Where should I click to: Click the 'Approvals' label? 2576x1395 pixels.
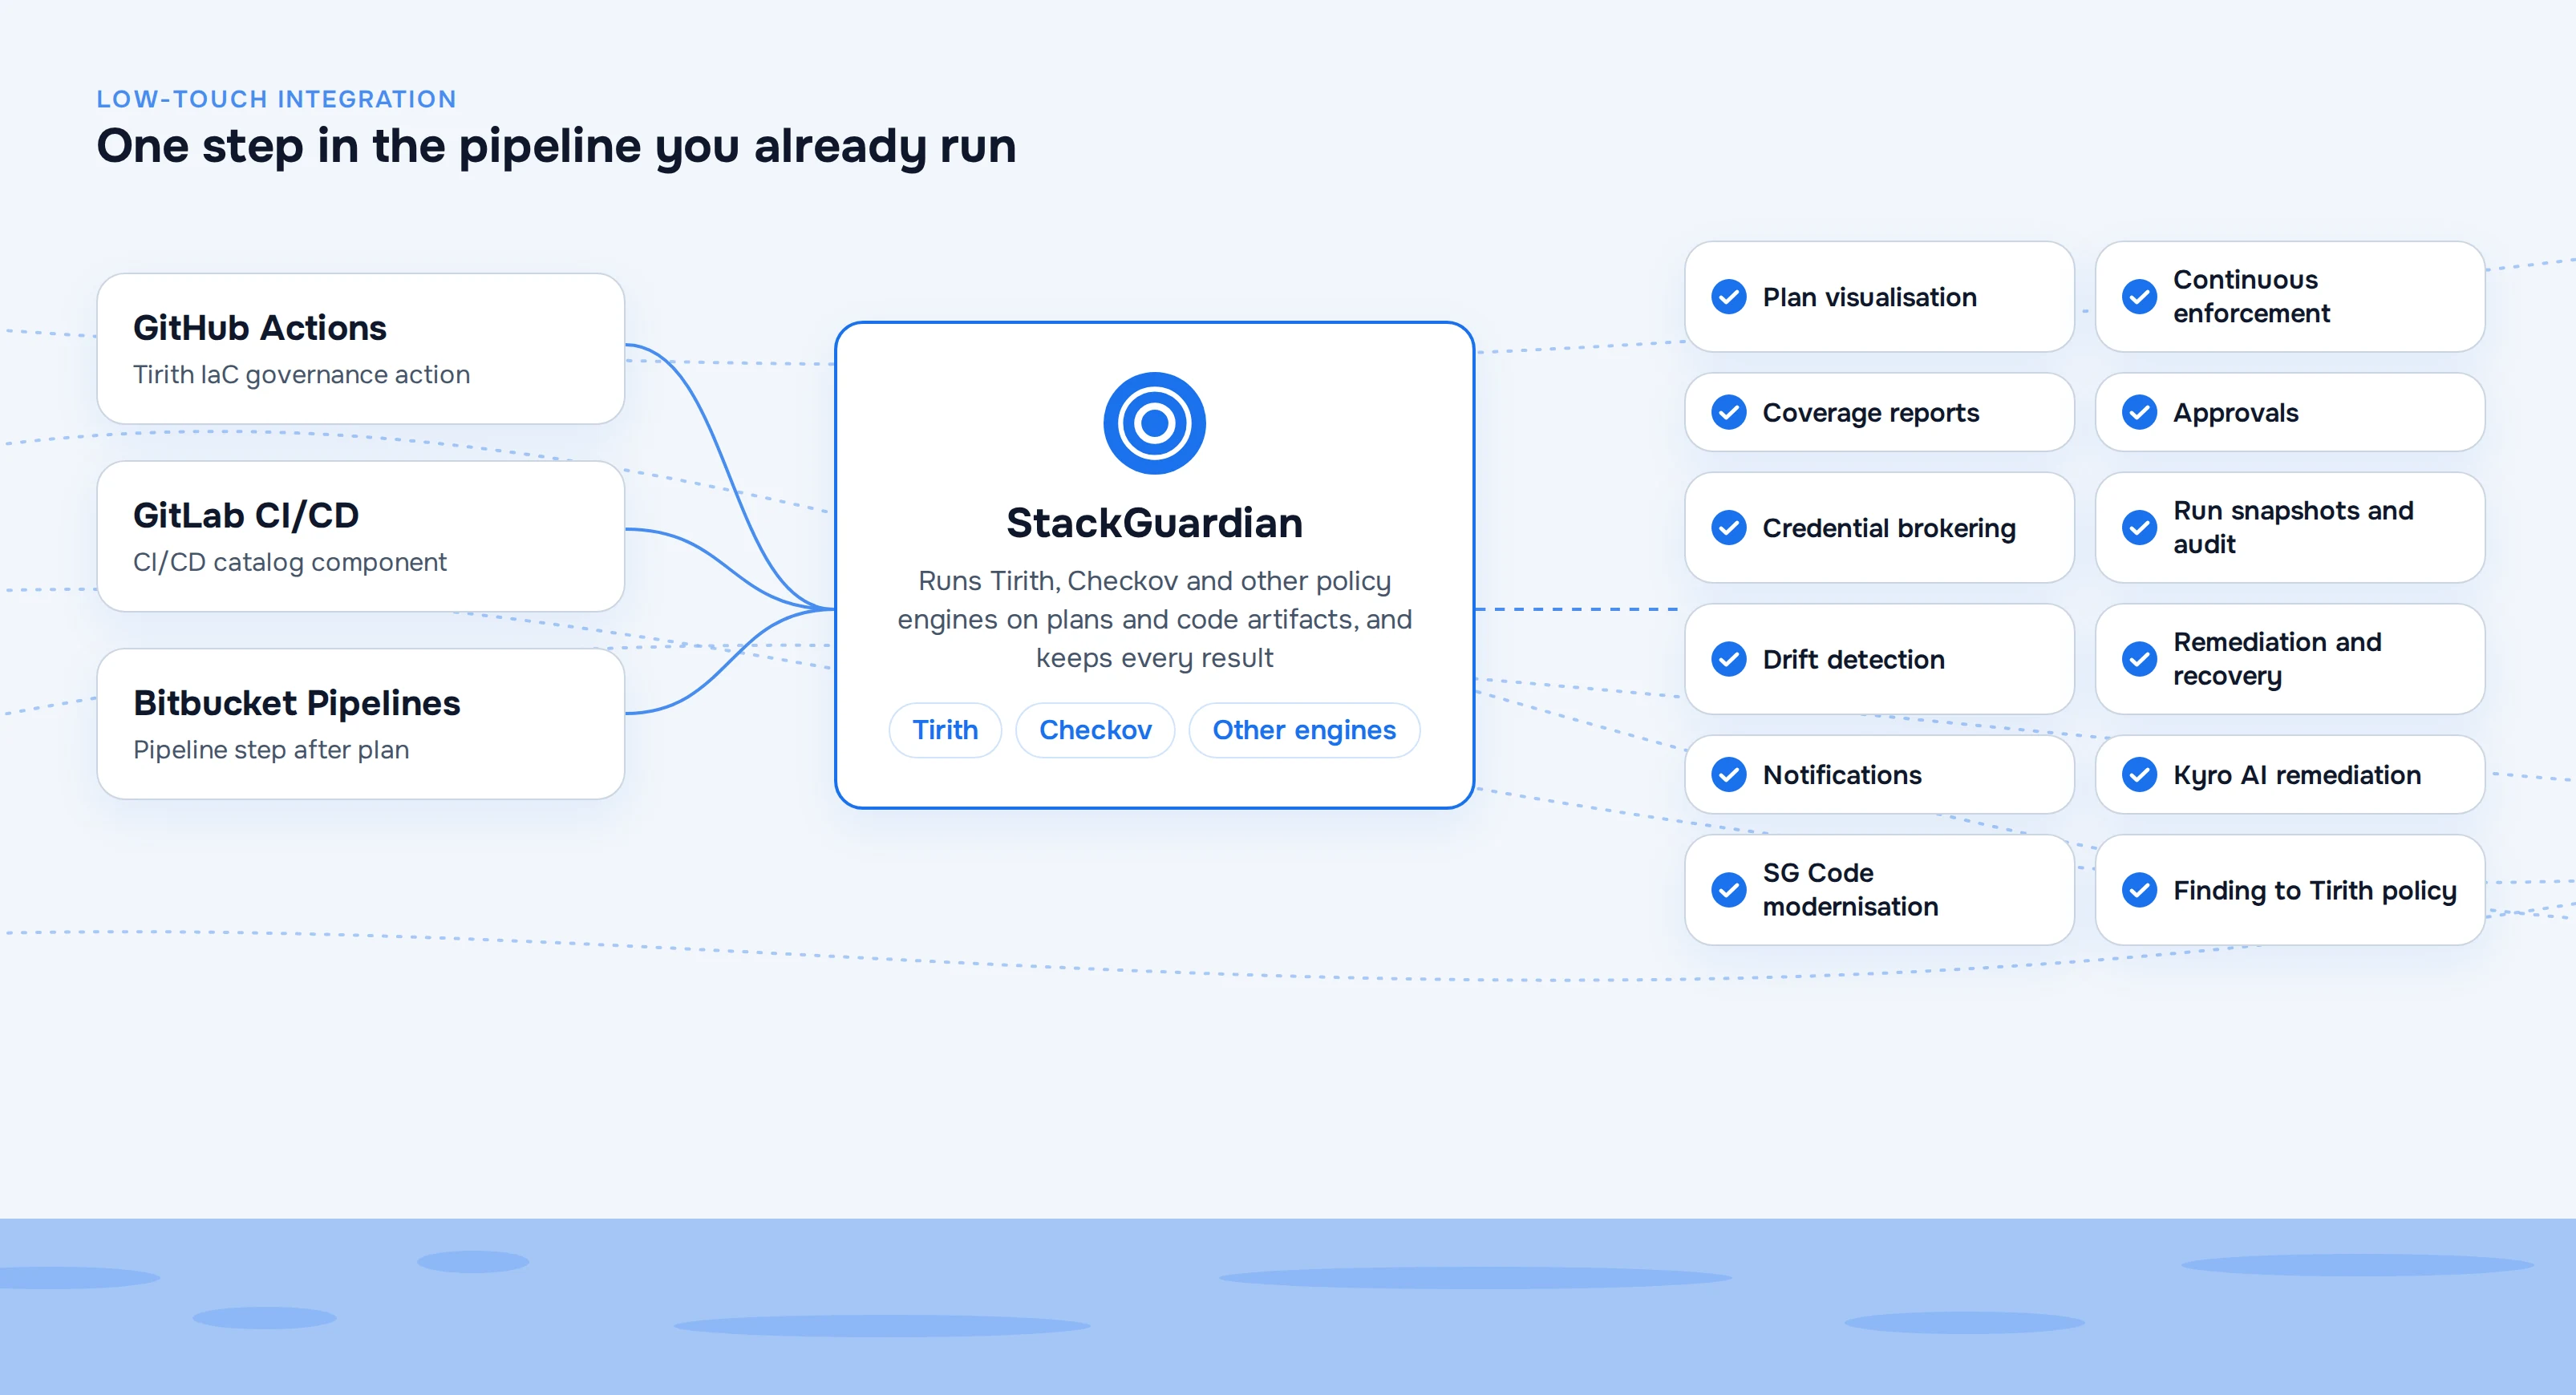point(2235,413)
